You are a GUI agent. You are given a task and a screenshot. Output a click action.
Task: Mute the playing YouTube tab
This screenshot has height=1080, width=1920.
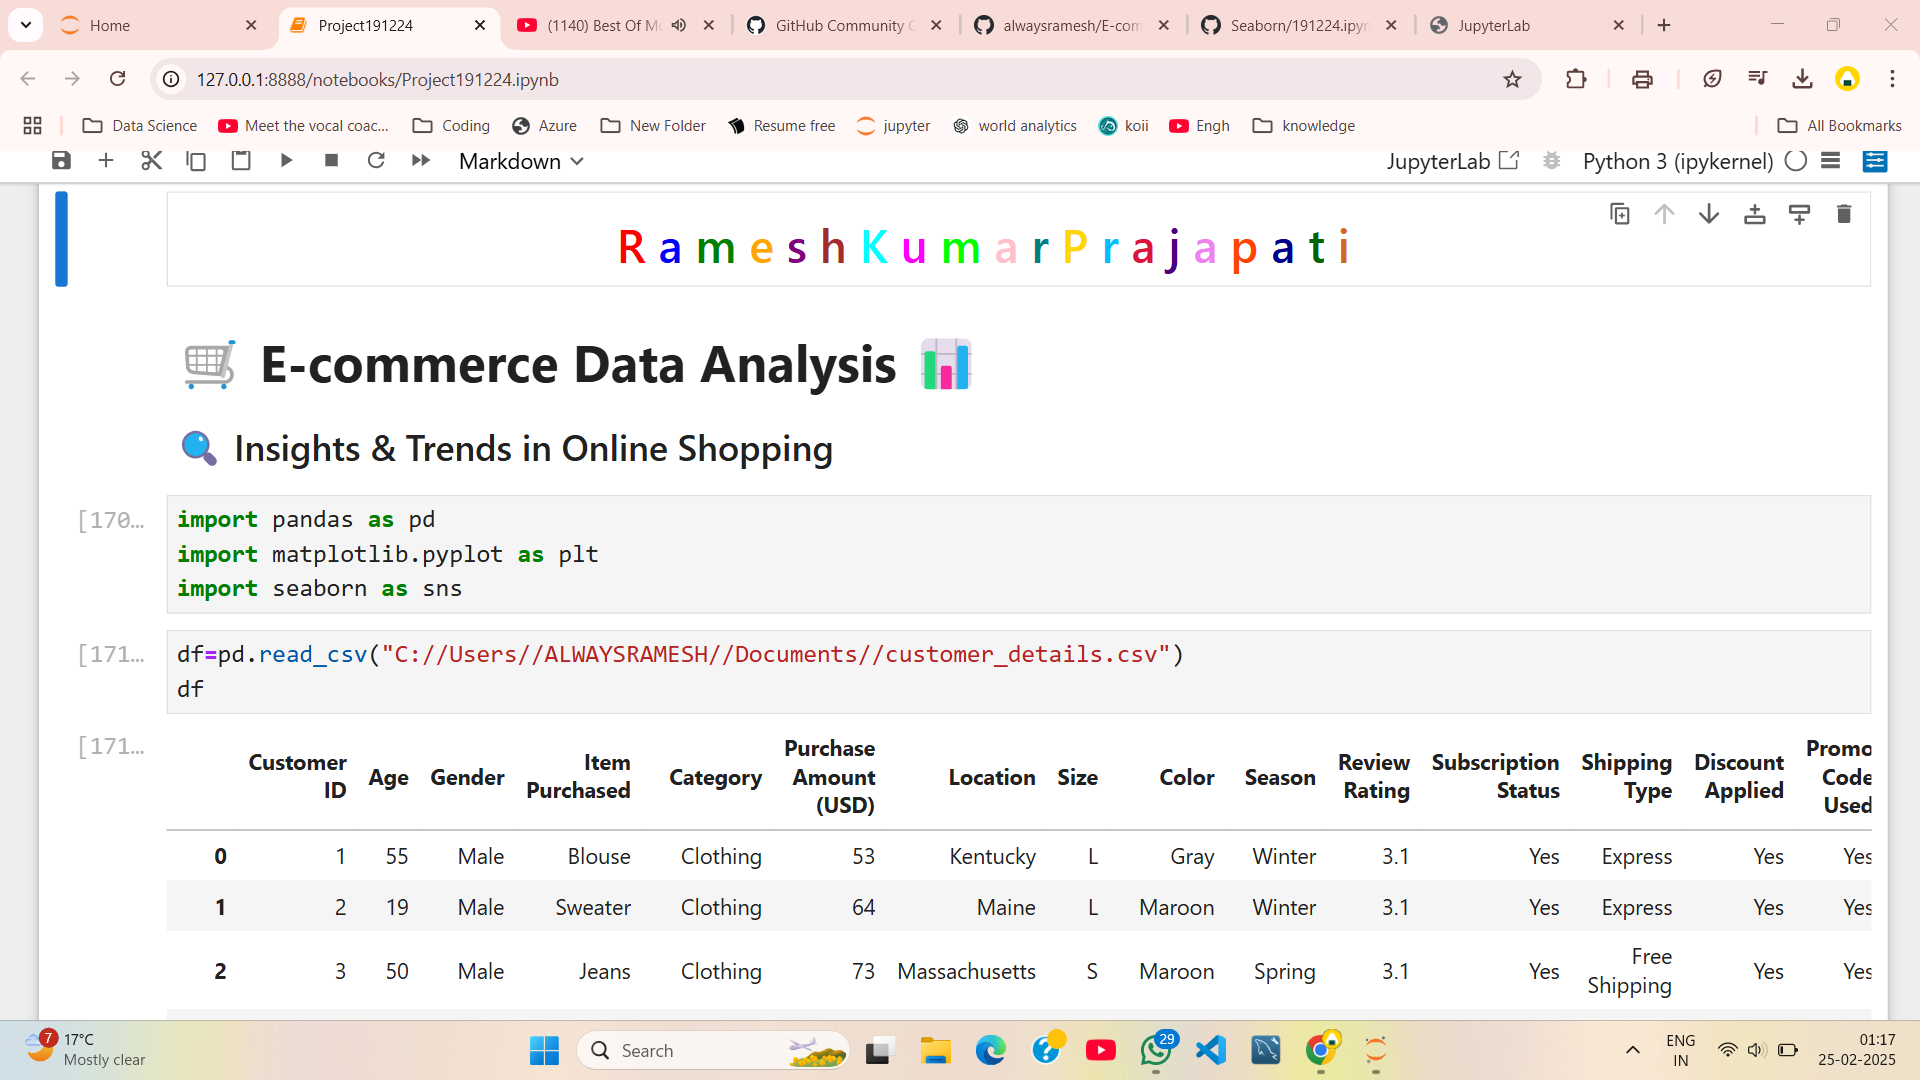coord(680,25)
